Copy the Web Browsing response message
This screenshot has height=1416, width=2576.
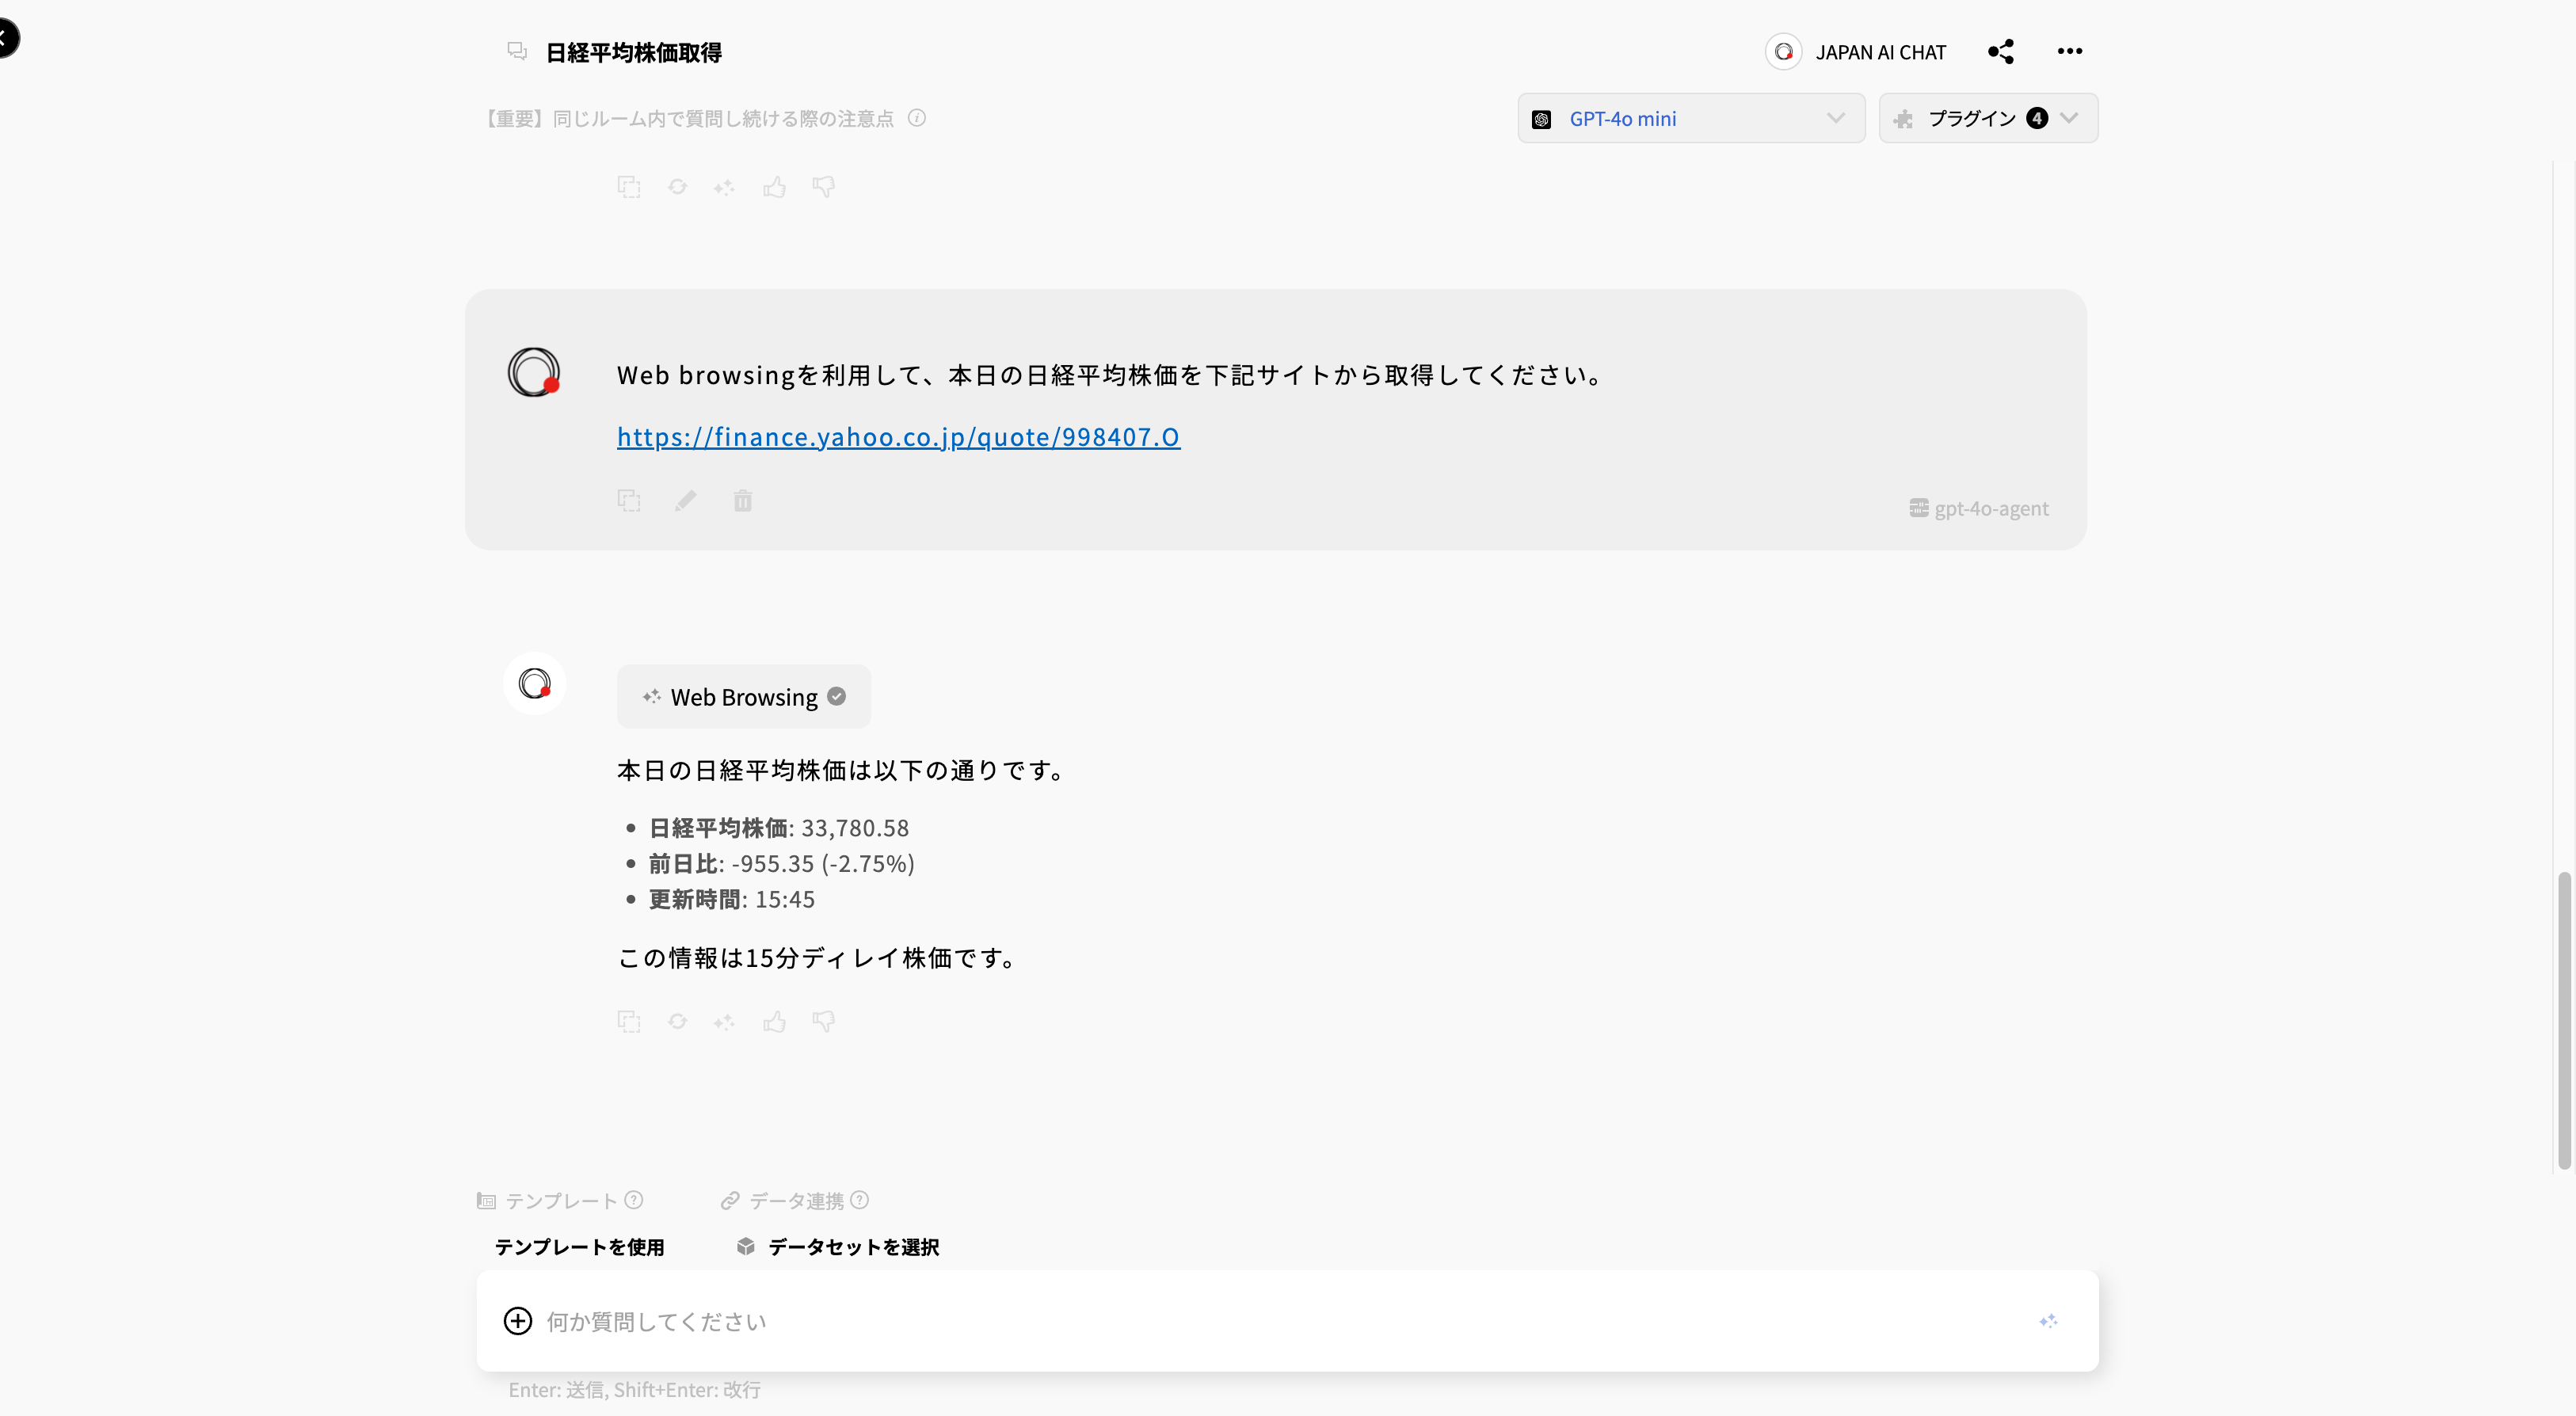tap(629, 1021)
